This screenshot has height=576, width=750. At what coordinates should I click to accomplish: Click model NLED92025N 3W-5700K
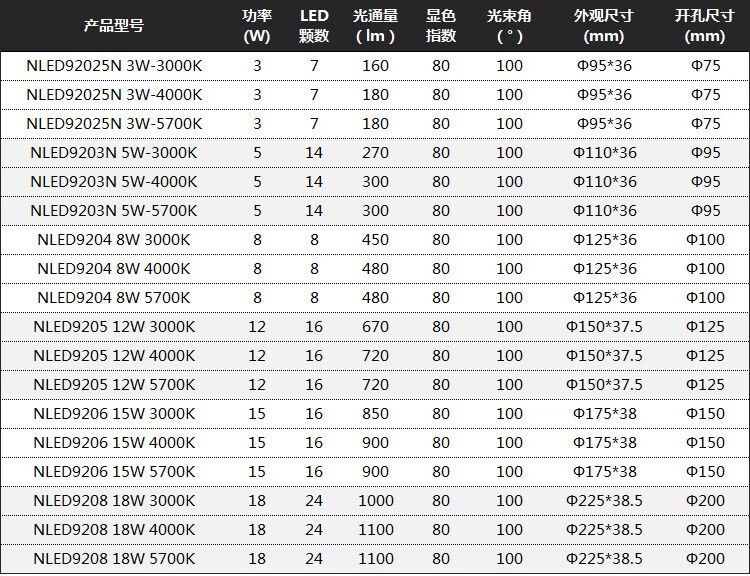[x=114, y=123]
